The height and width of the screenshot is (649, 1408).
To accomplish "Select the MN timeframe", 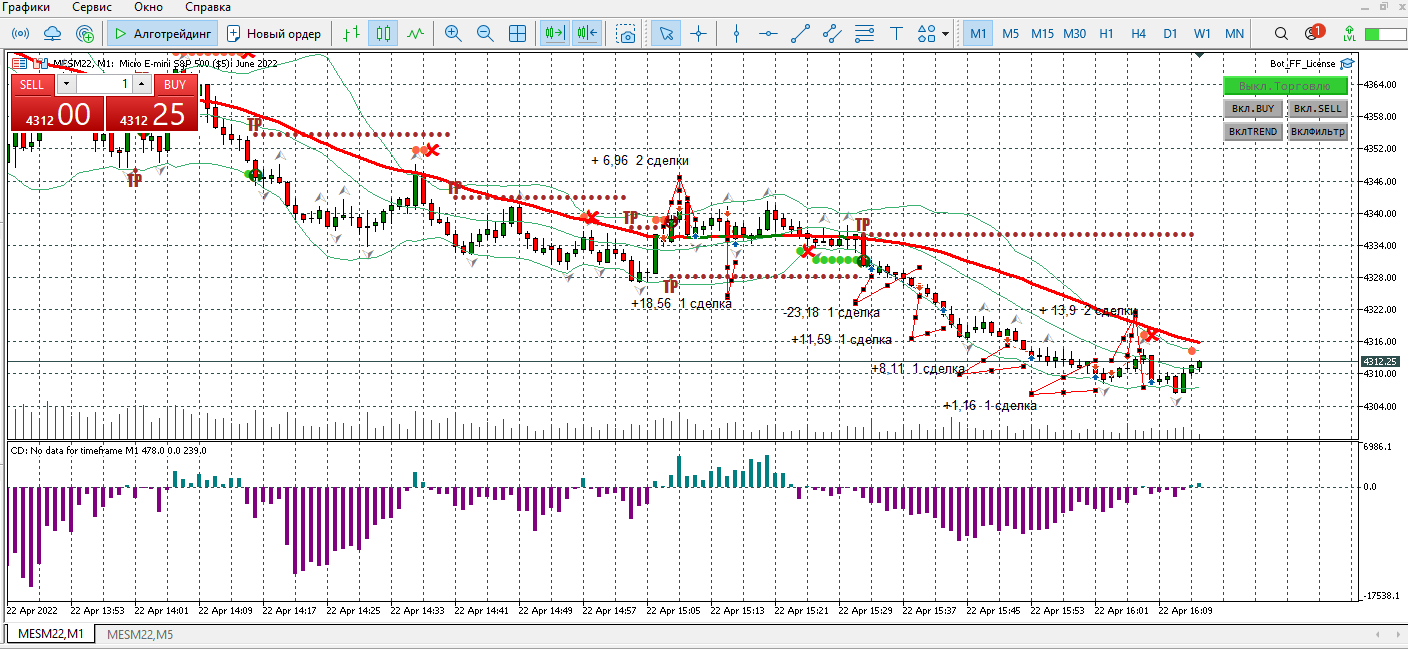I will [x=1234, y=33].
